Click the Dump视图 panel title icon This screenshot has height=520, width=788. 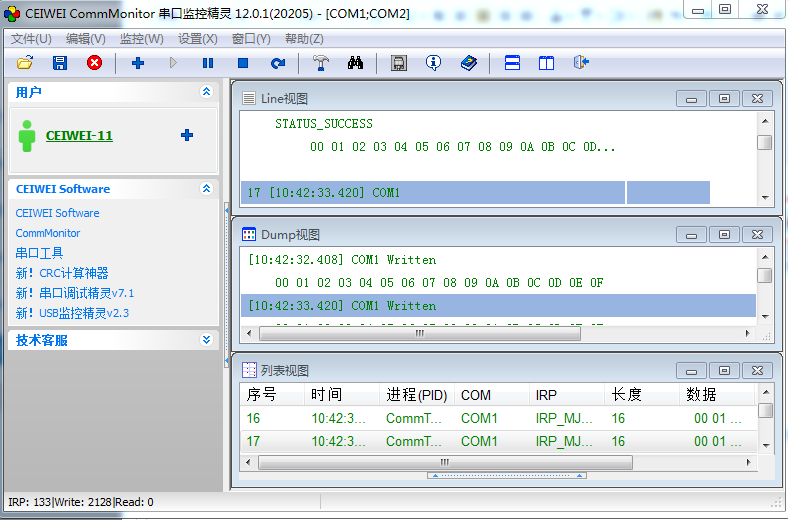point(249,234)
